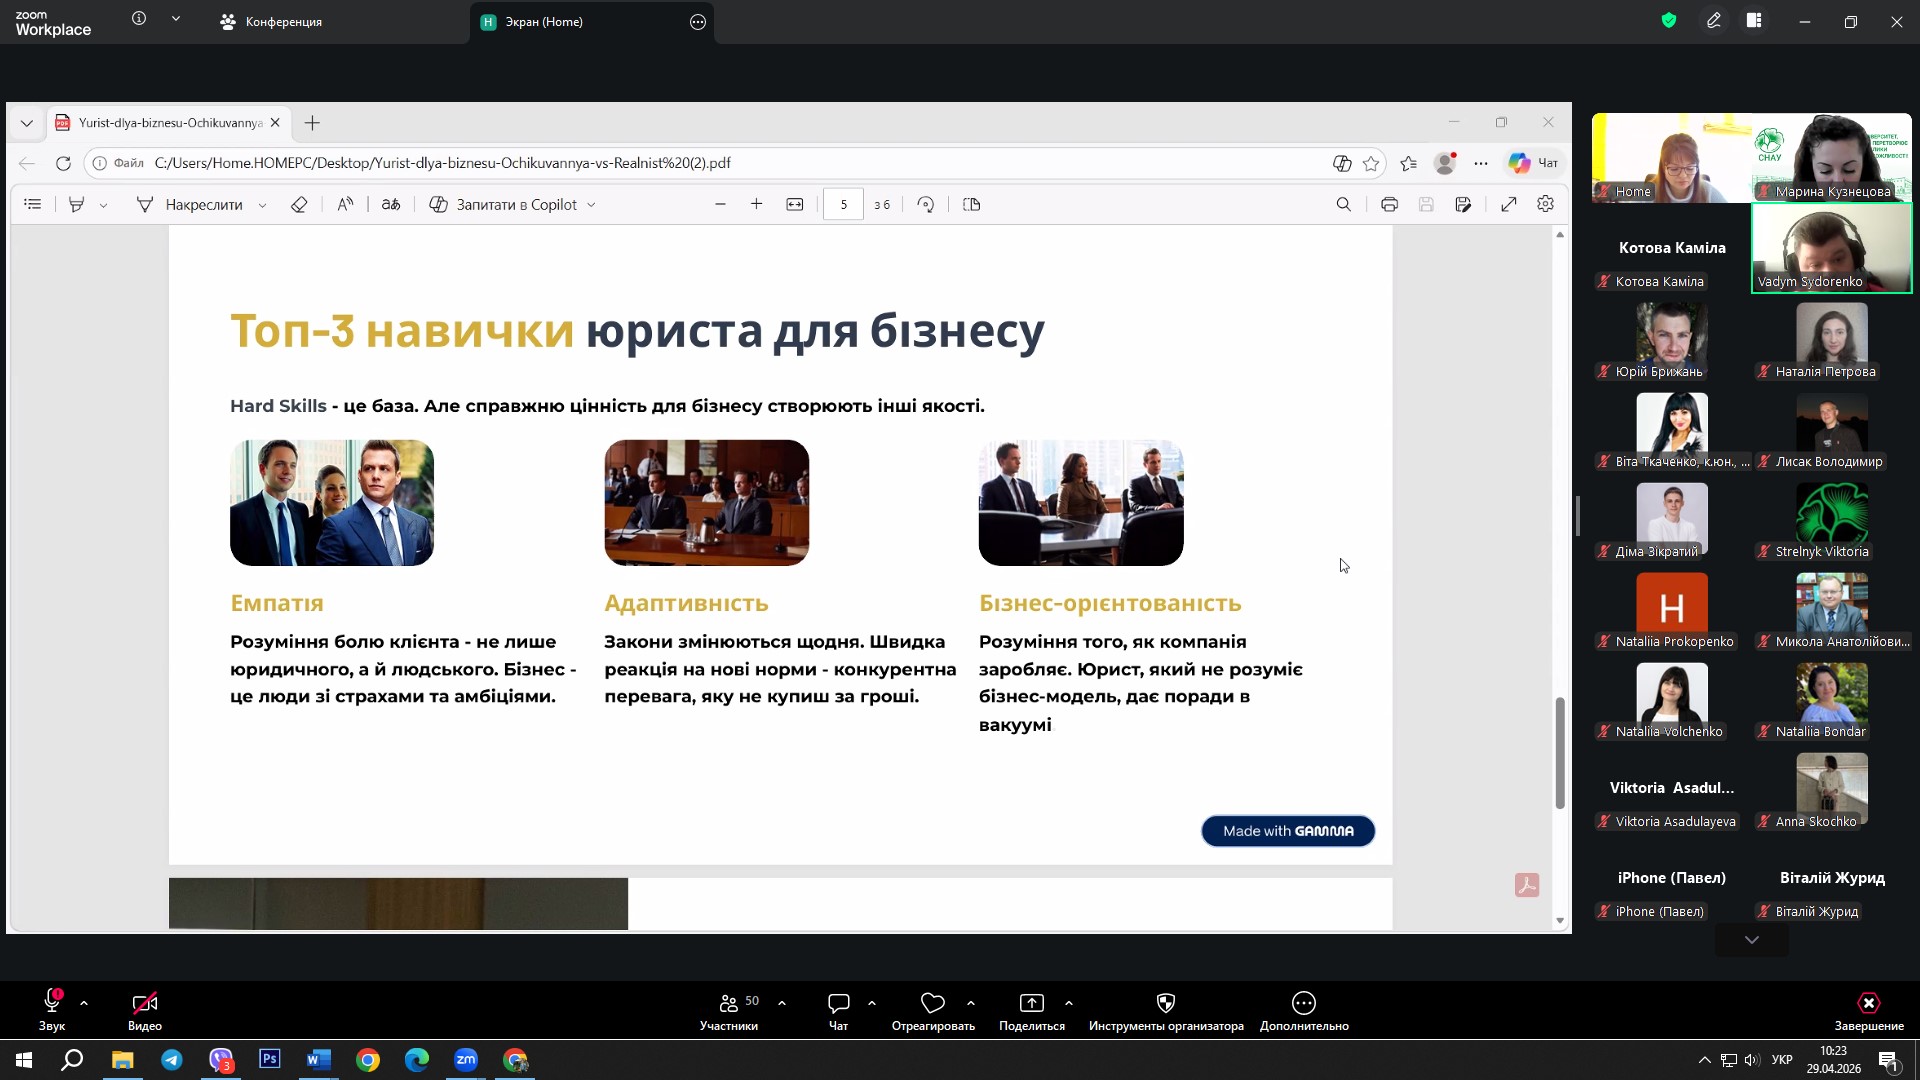Expand more participants chevron below gallery
The image size is (1920, 1080).
(1751, 940)
